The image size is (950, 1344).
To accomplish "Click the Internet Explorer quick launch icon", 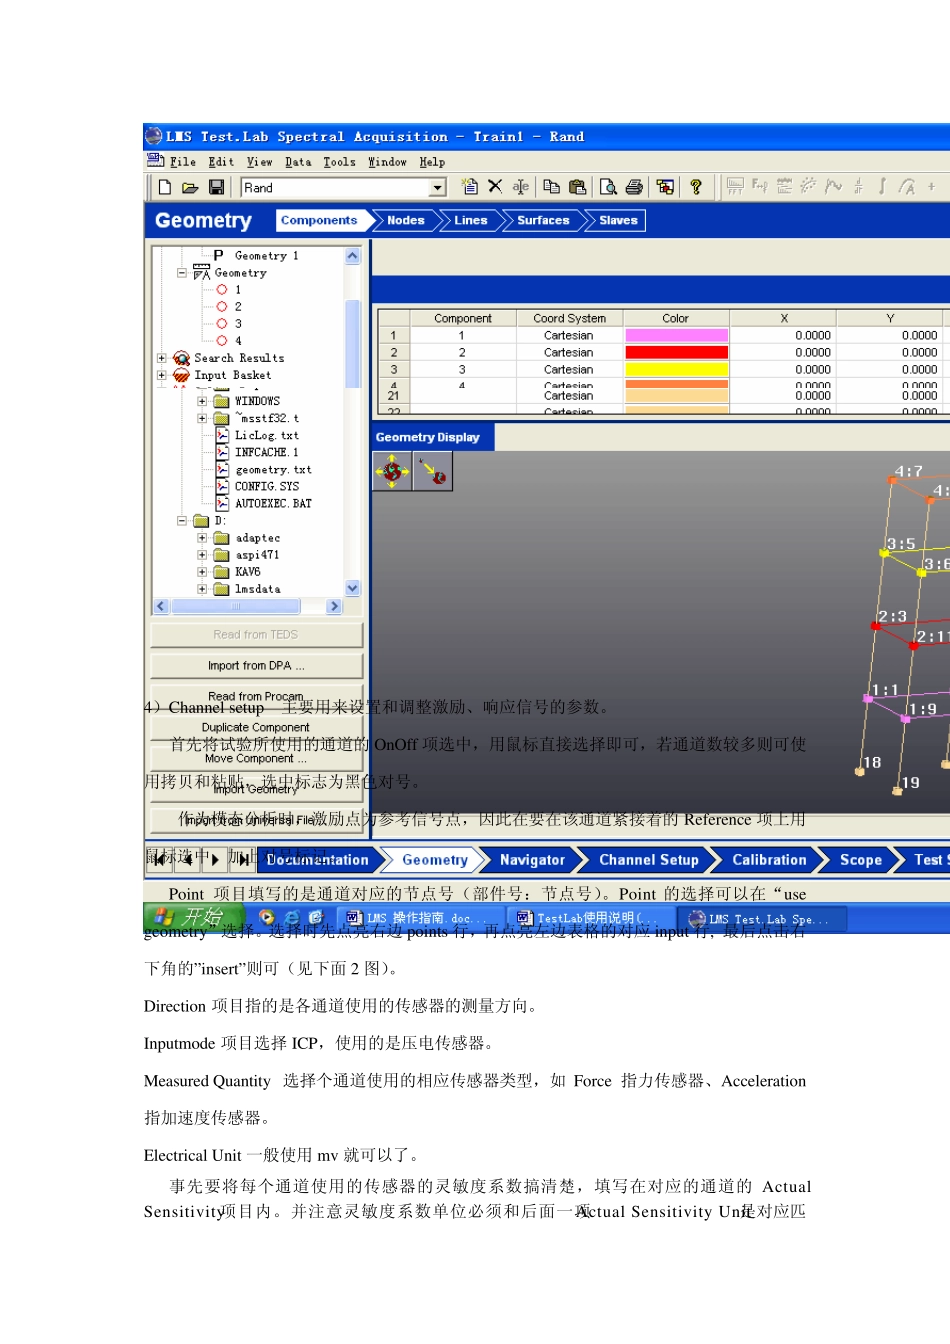I will [x=291, y=917].
